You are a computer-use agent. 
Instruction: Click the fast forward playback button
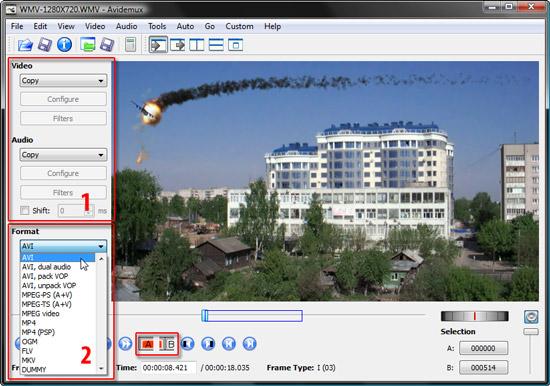(x=125, y=344)
